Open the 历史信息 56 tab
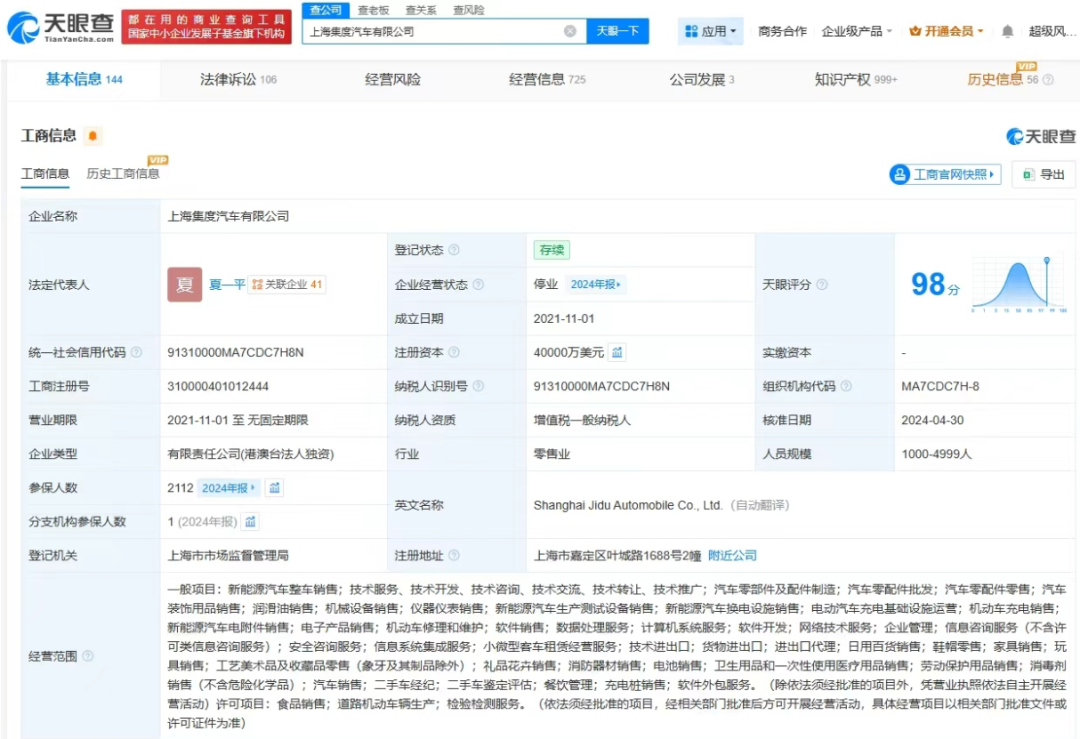The image size is (1080, 739). [x=1003, y=80]
